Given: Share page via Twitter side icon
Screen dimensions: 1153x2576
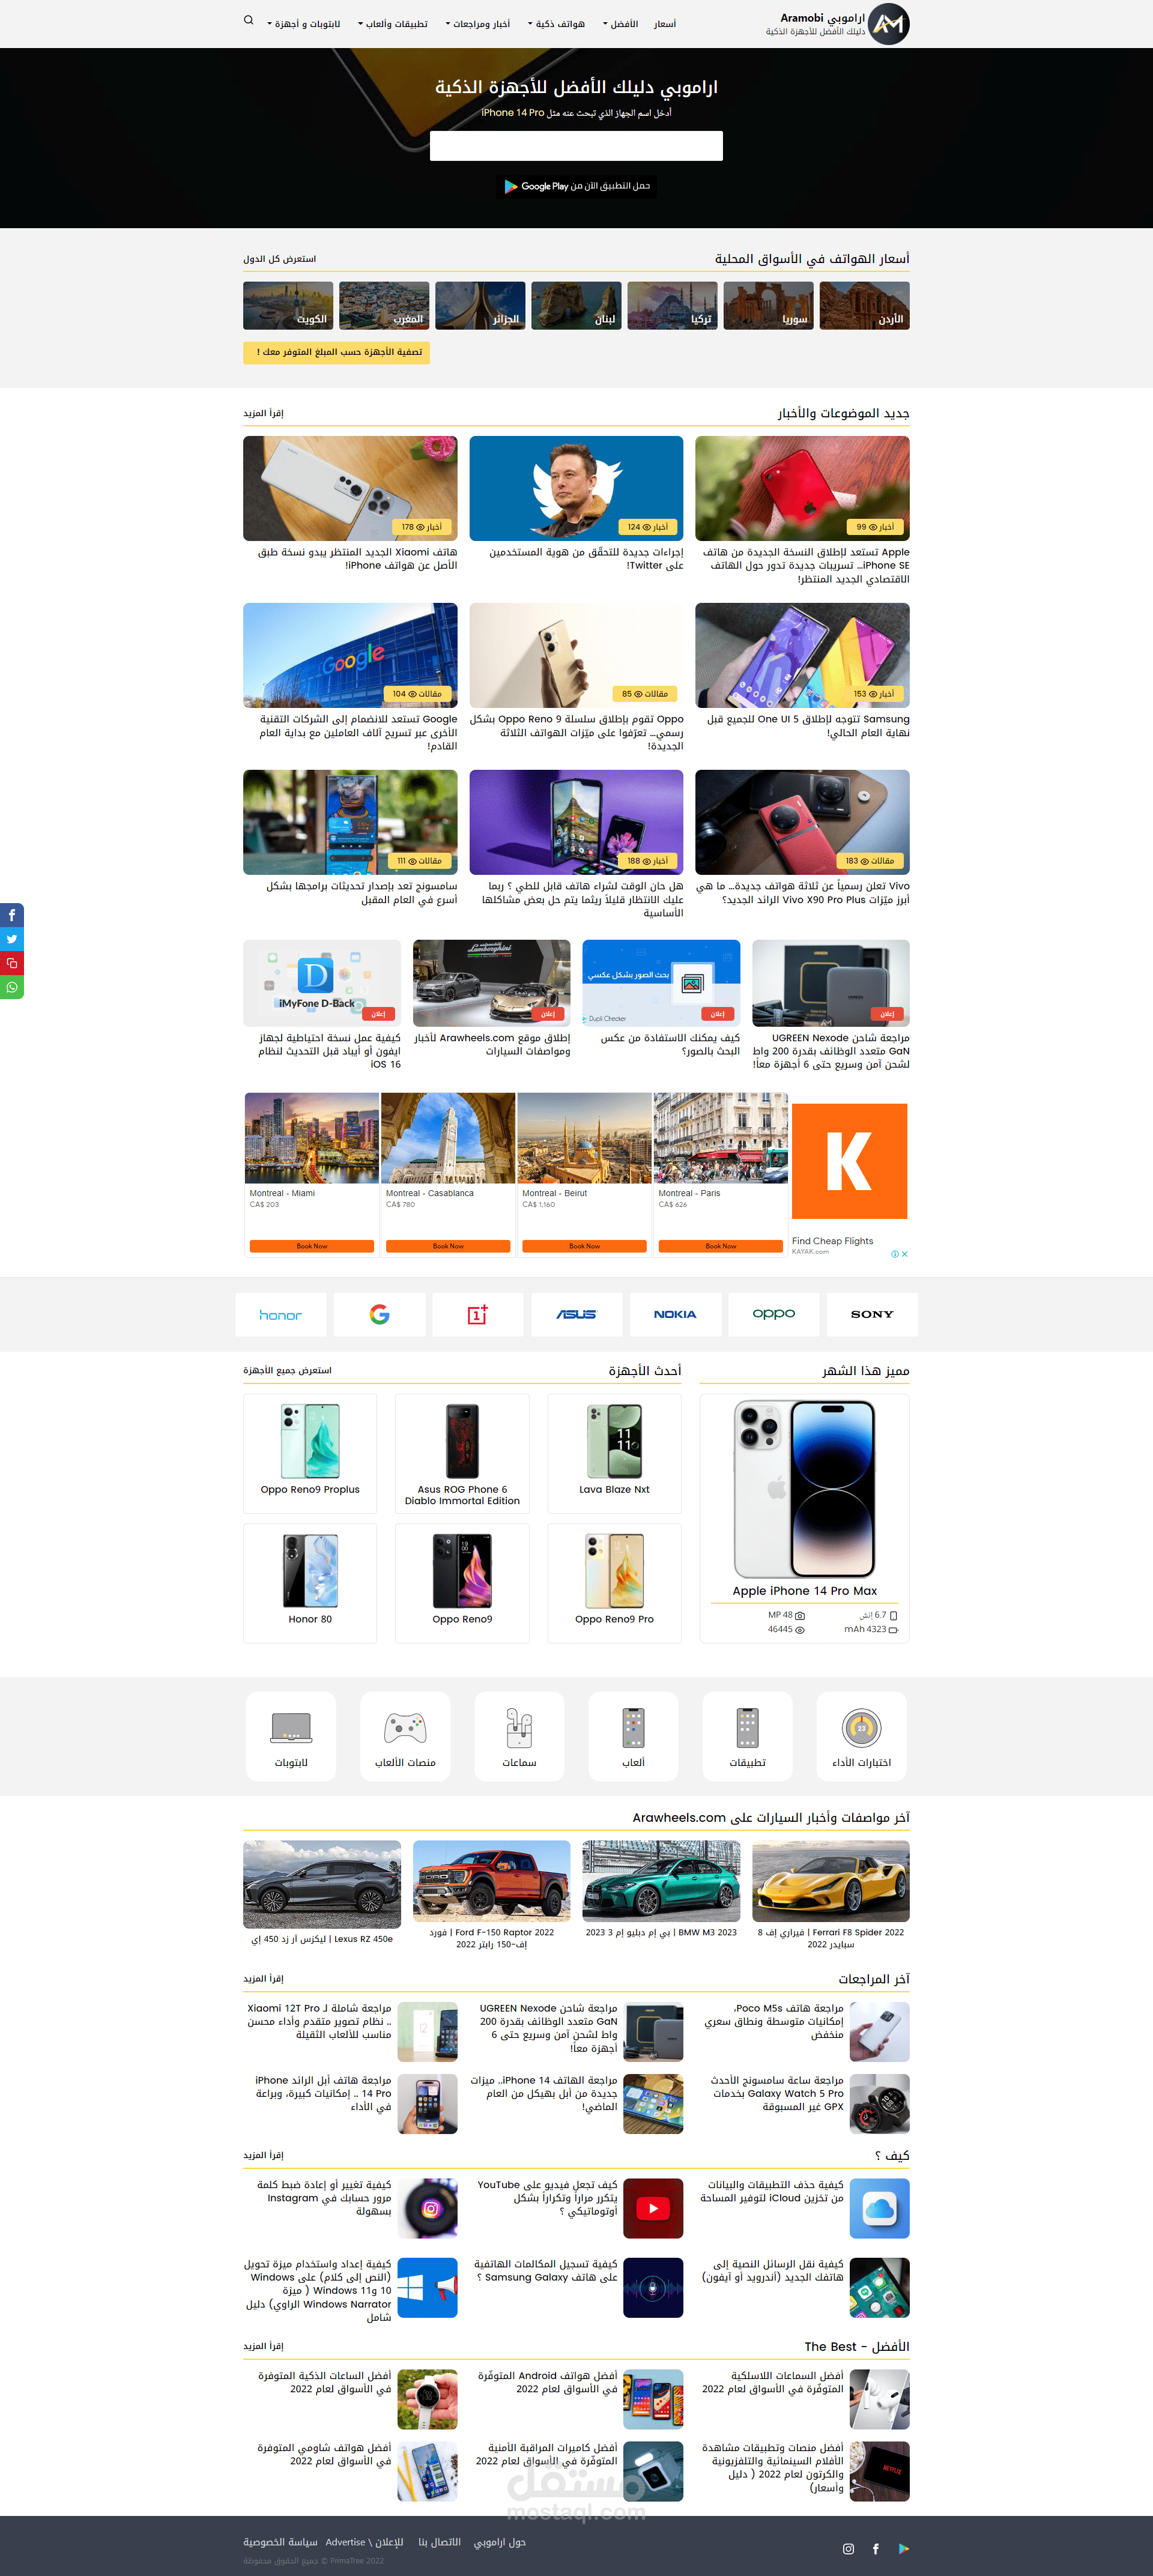Looking at the screenshot, I should (12, 939).
